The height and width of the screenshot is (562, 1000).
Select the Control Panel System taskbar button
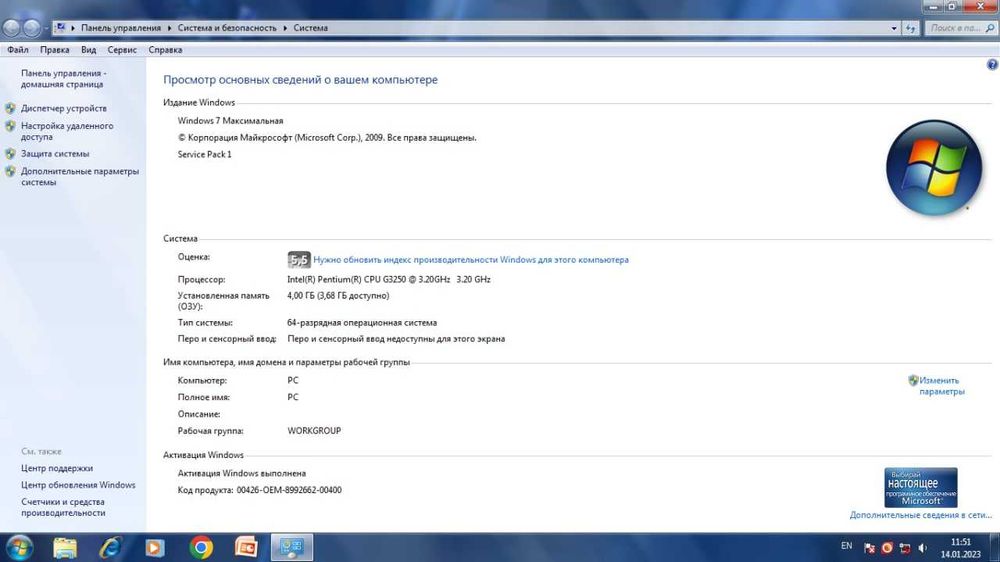coord(292,547)
